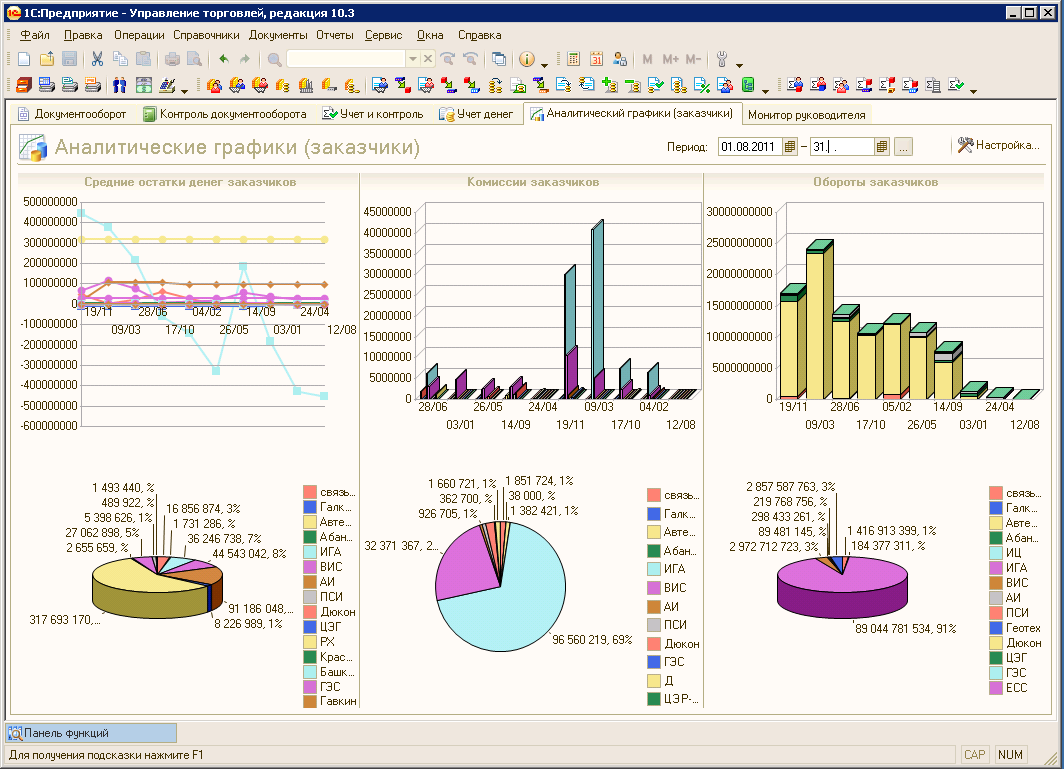Viewport: 1064px width, 769px height.
Task: Open the calendar icon showing 31
Action: click(597, 59)
